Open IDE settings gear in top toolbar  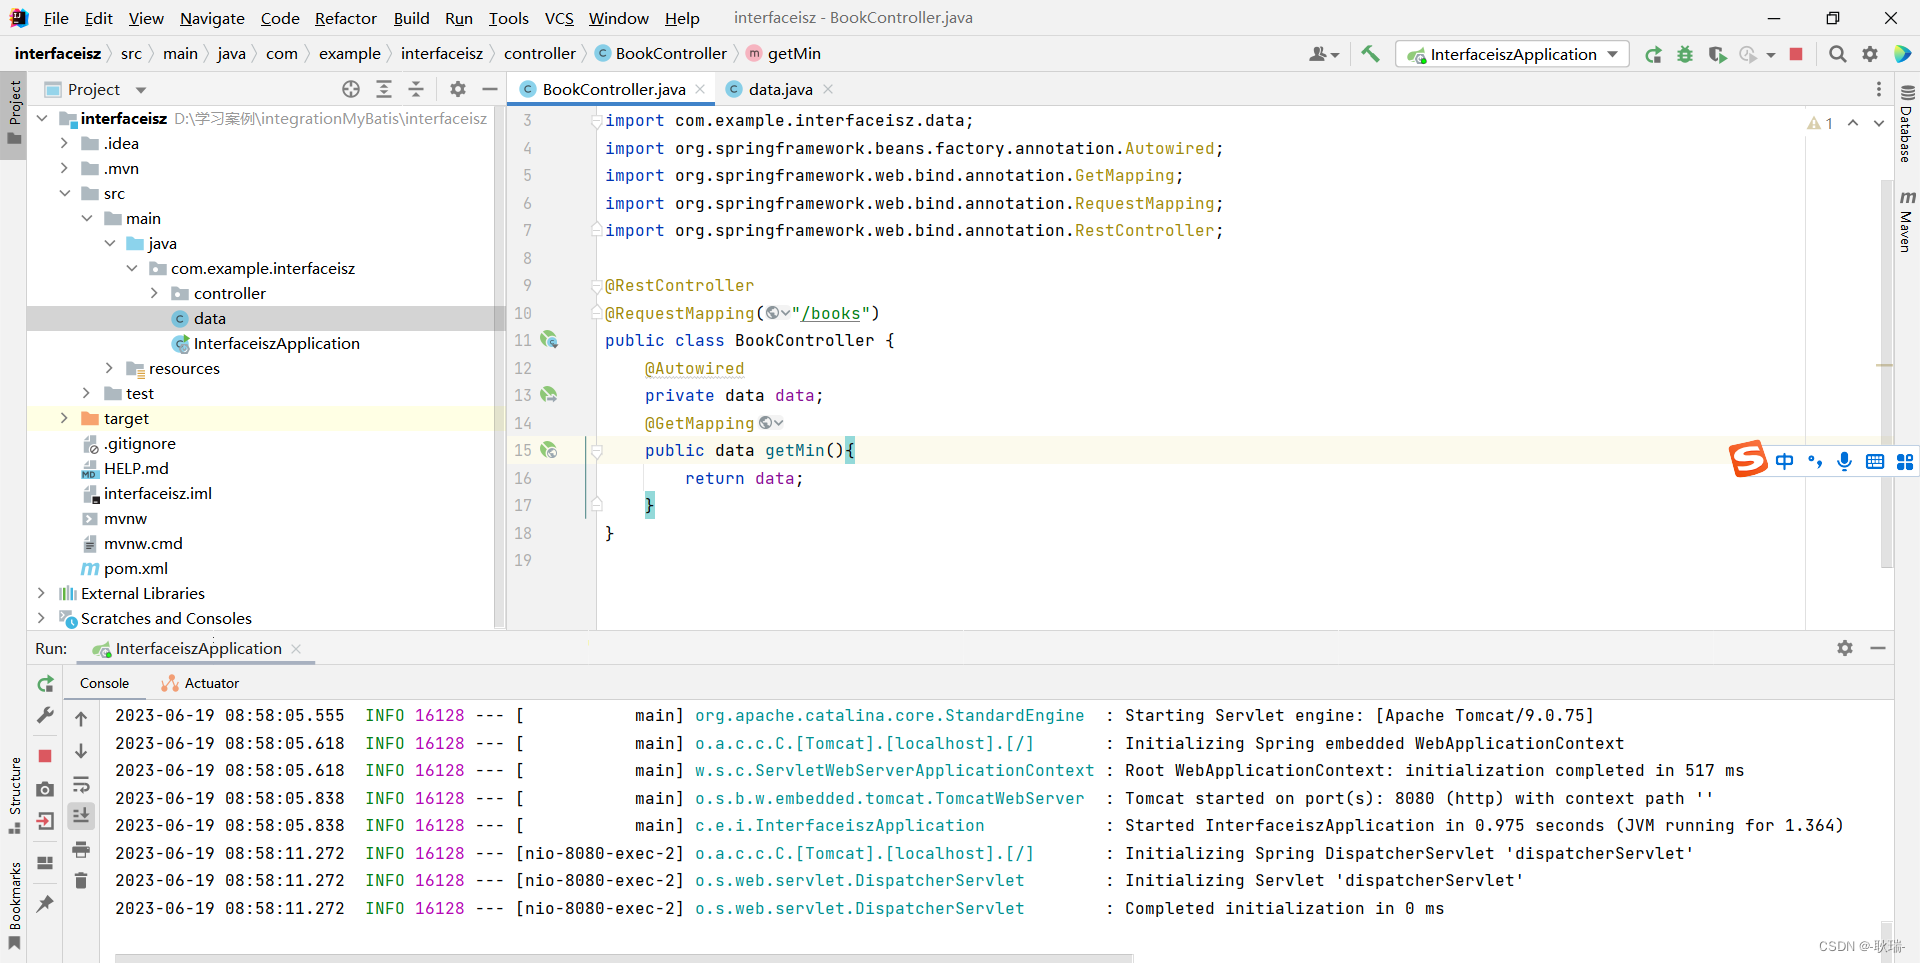pyautogui.click(x=1870, y=54)
